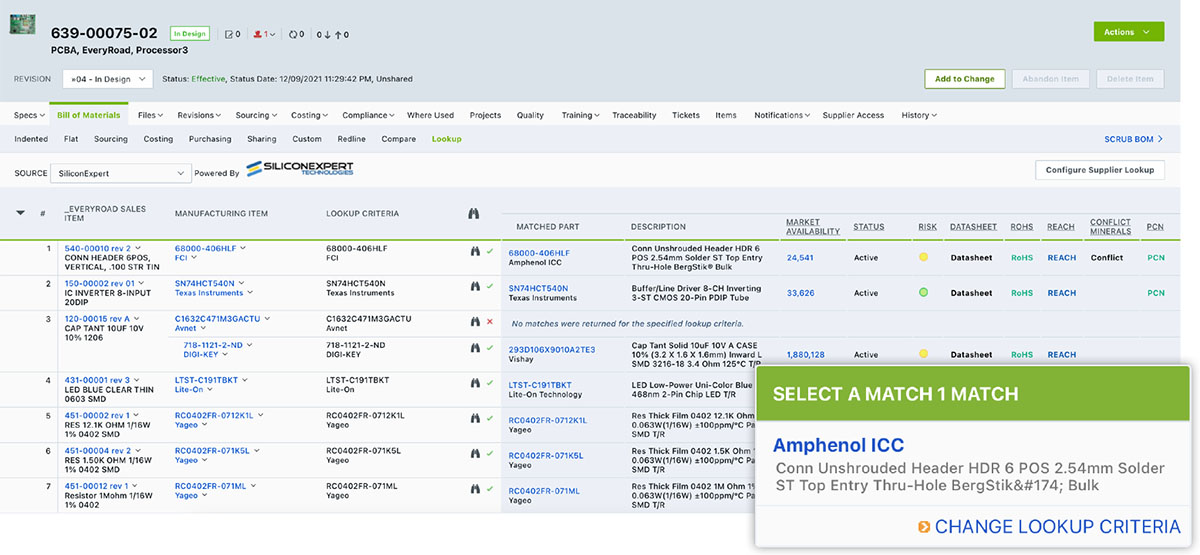
Task: Open the Compliance menu tab
Action: pyautogui.click(x=369, y=115)
